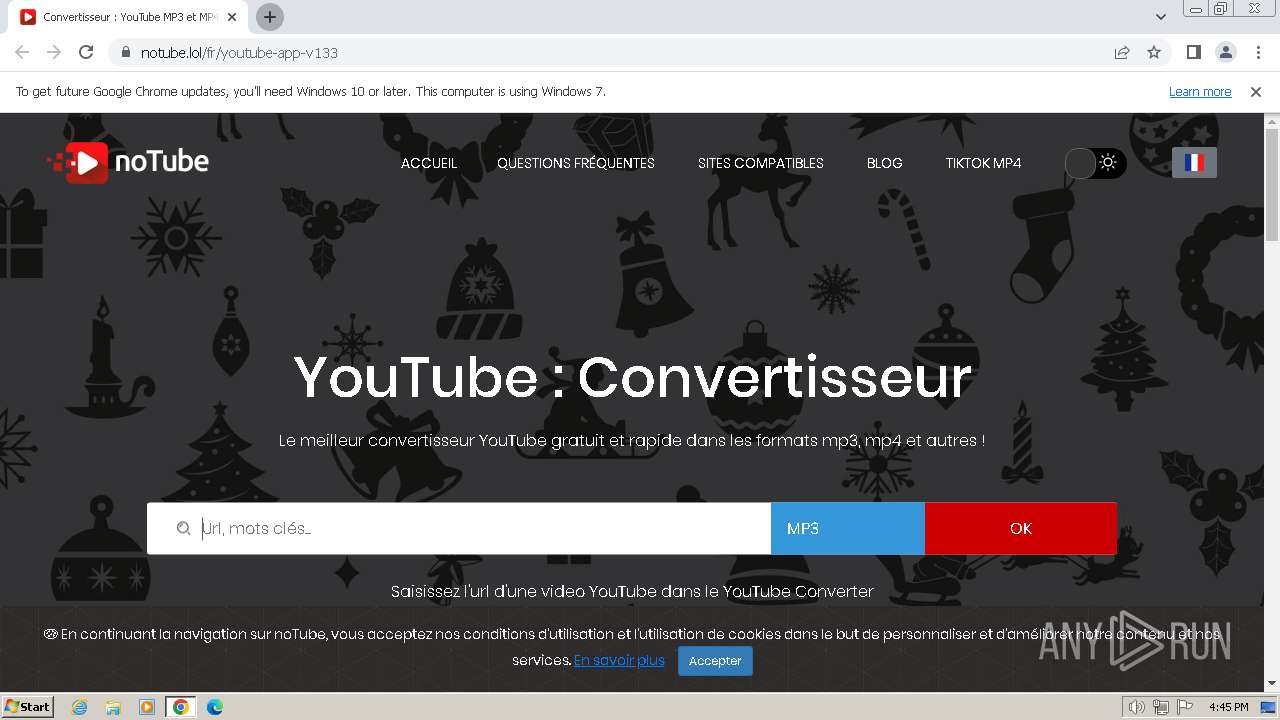1280x720 pixels.
Task: Open the Chrome three-dot menu
Action: click(1258, 52)
